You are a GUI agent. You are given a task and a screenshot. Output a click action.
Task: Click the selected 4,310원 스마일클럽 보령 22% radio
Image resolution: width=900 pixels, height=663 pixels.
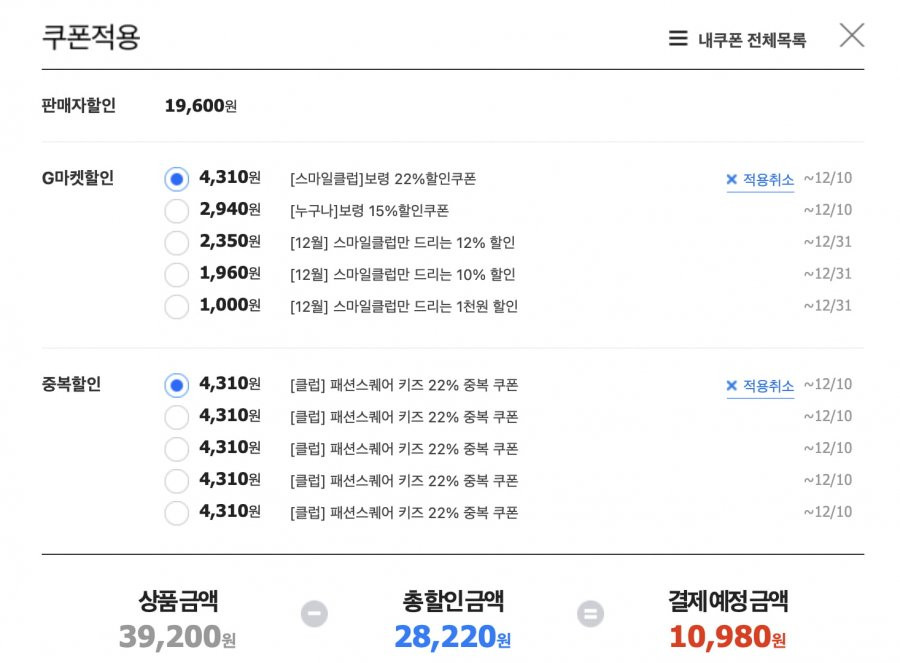coord(177,179)
